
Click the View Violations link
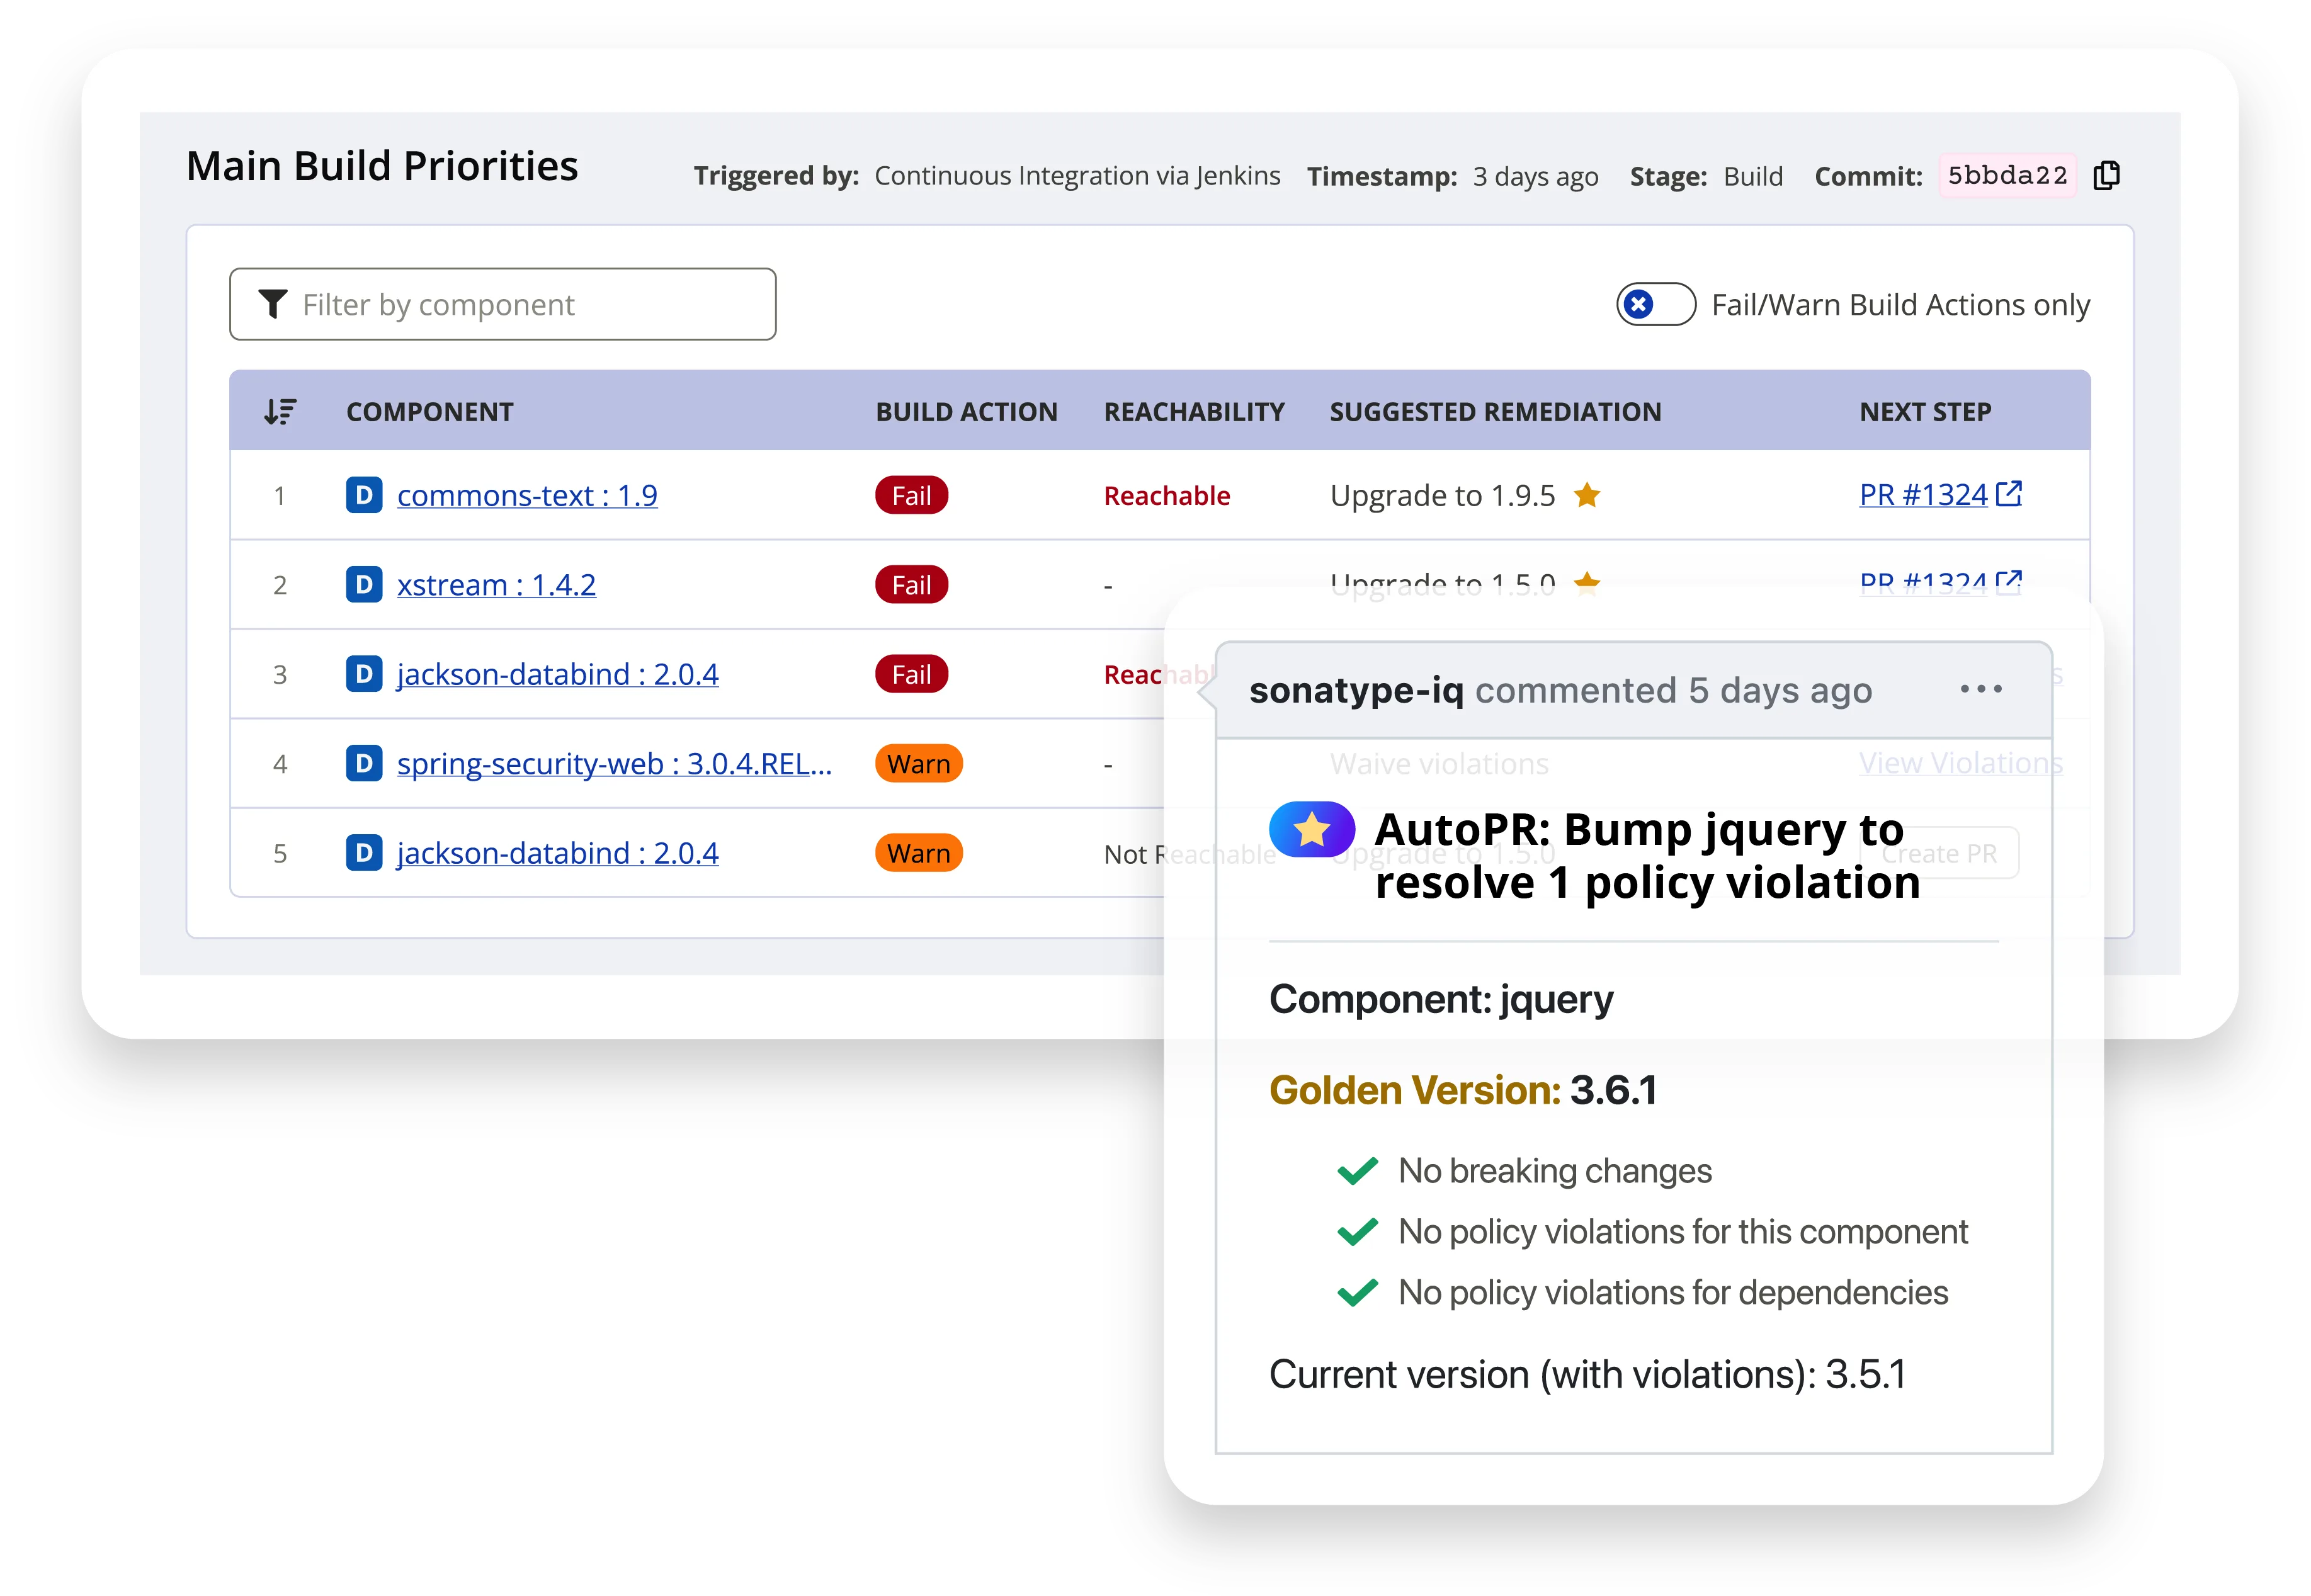1959,762
